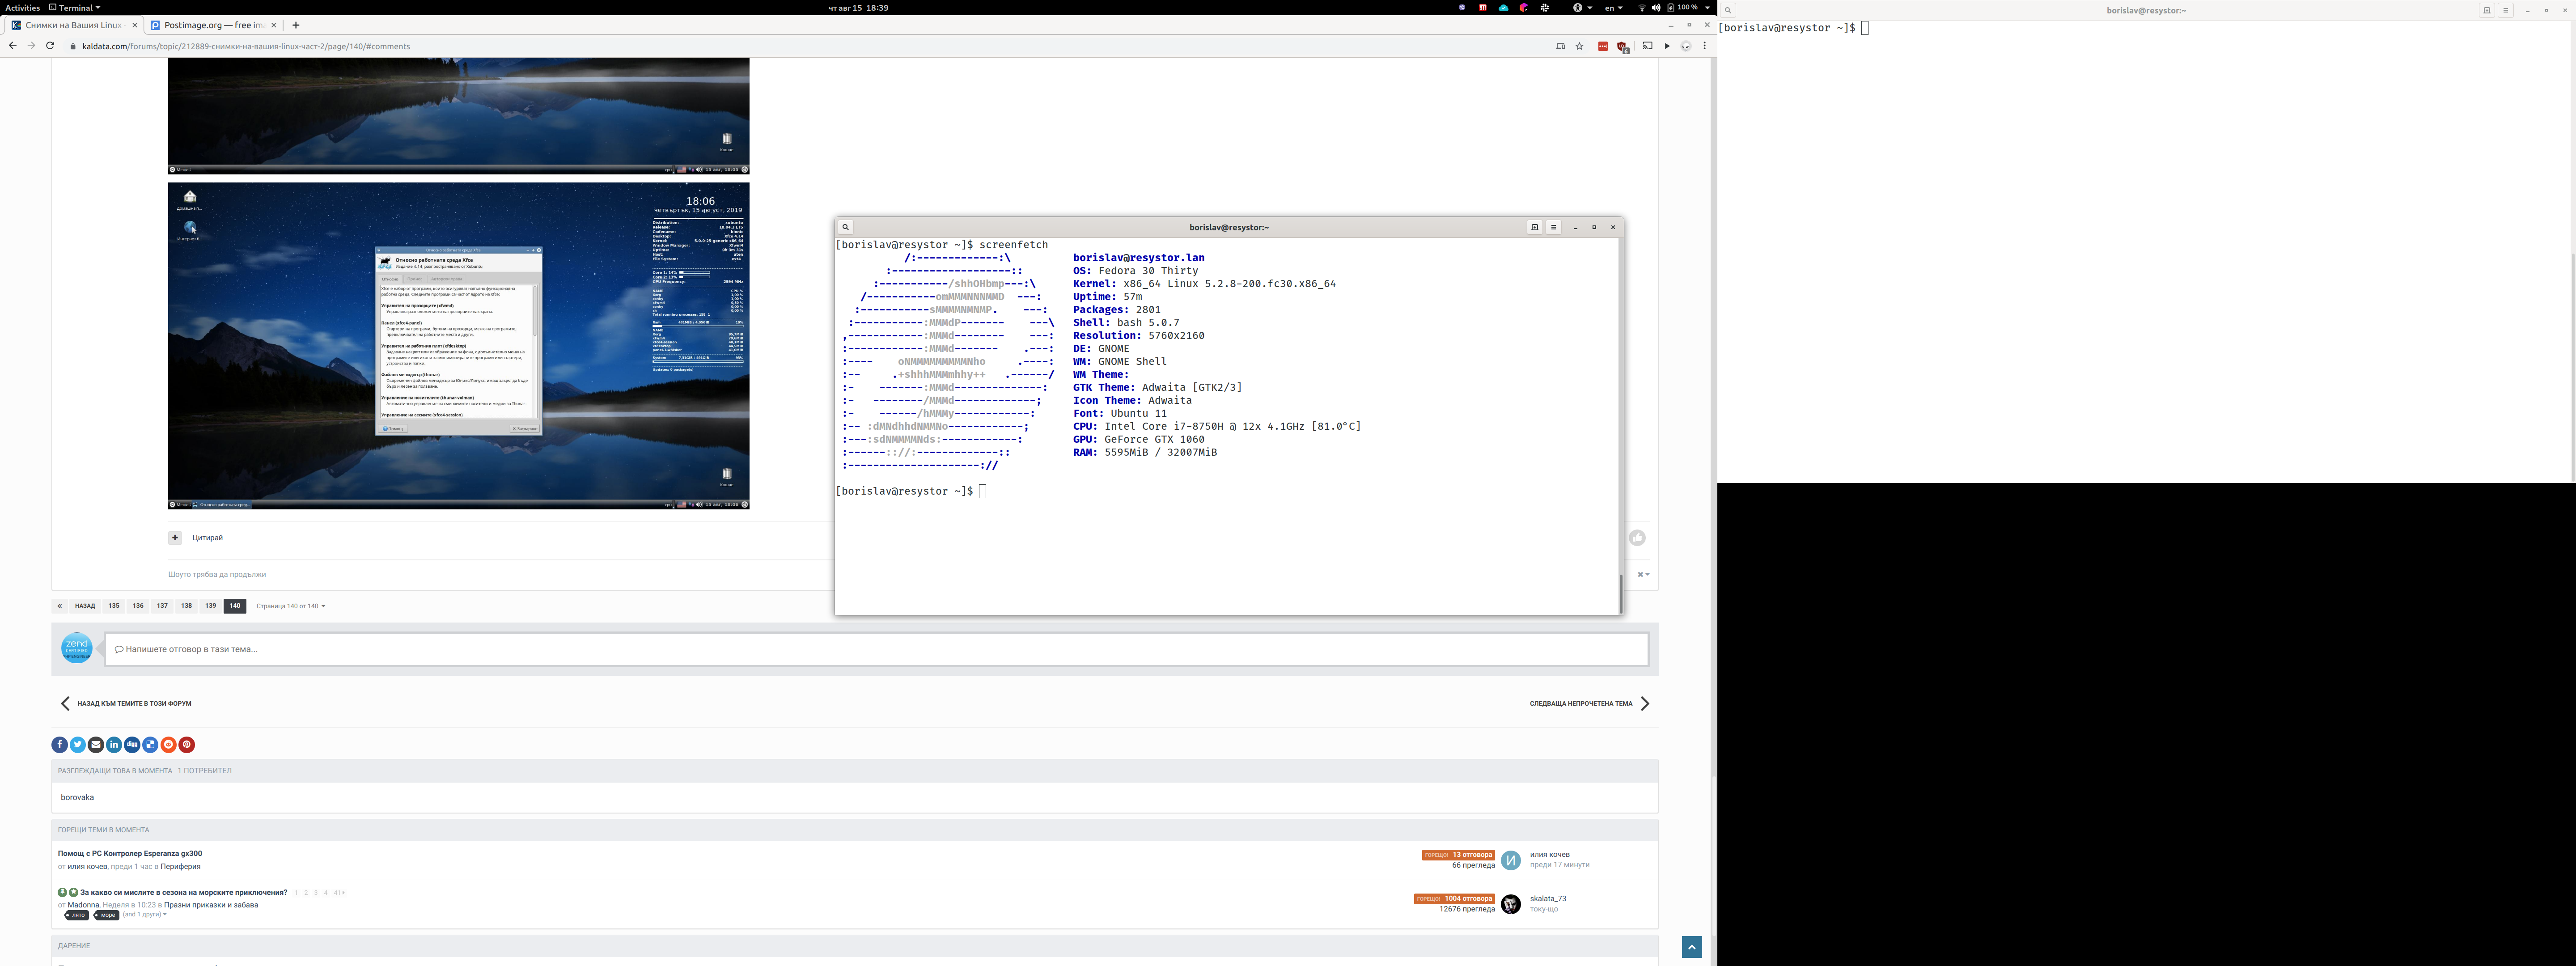Click search icon in right-side terminal window
Image resolution: width=2576 pixels, height=966 pixels.
[1727, 10]
